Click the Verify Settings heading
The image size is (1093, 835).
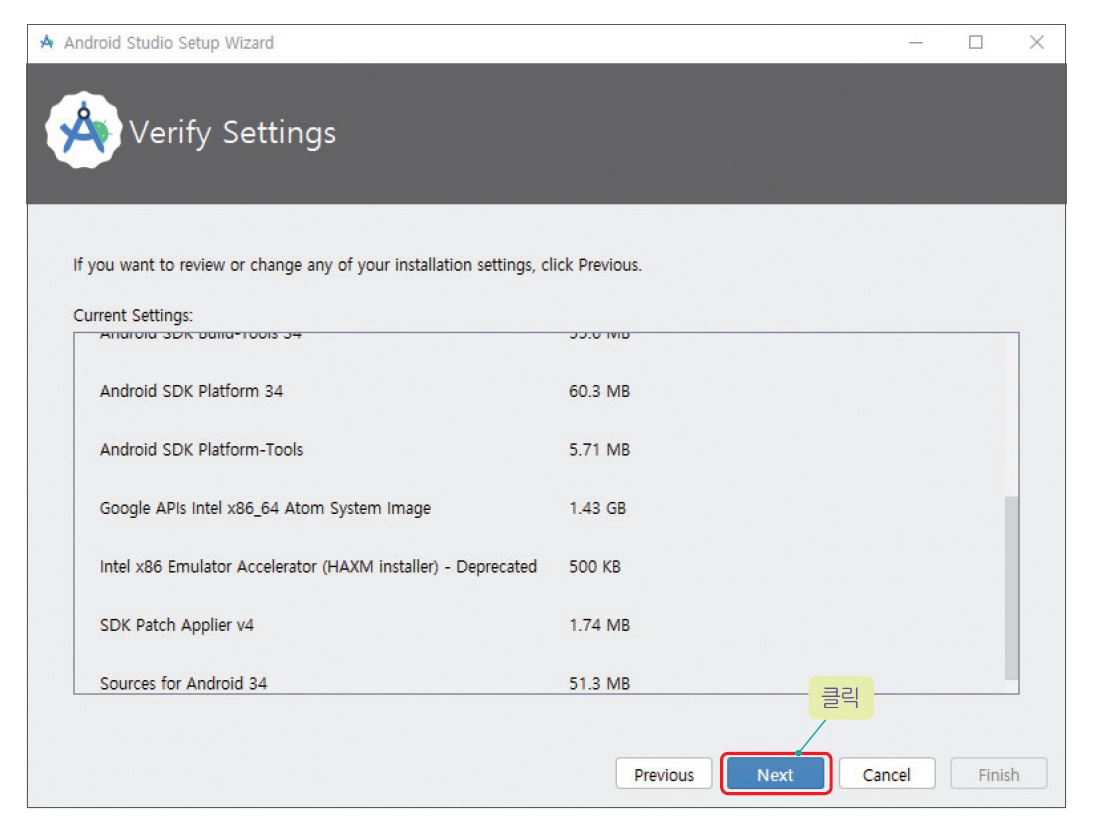(x=232, y=132)
